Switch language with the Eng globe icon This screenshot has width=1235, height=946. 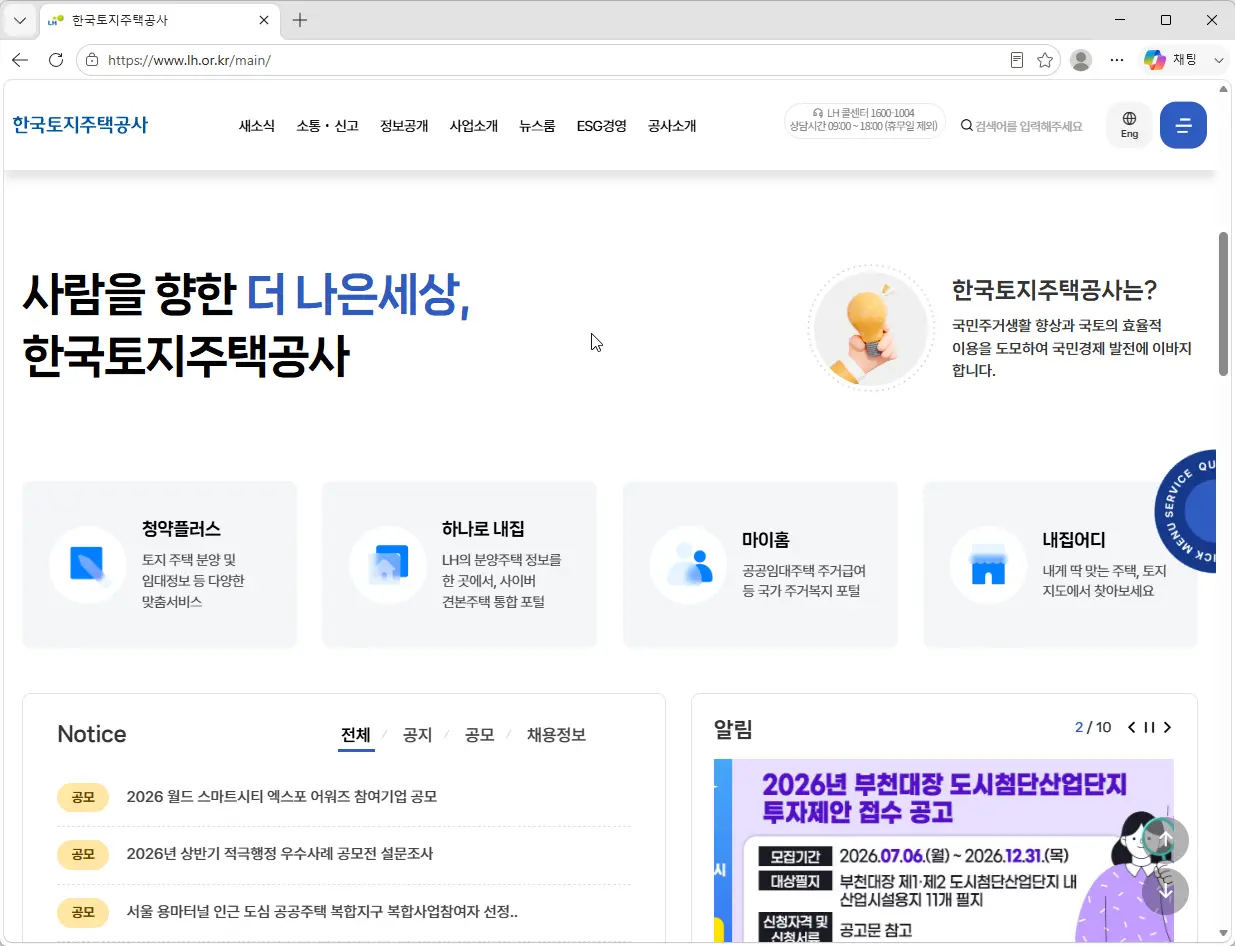(x=1129, y=125)
